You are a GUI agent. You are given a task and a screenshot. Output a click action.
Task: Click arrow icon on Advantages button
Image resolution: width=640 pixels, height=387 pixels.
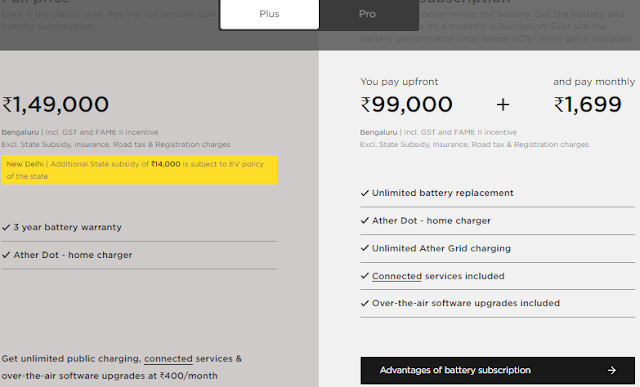[x=611, y=370]
